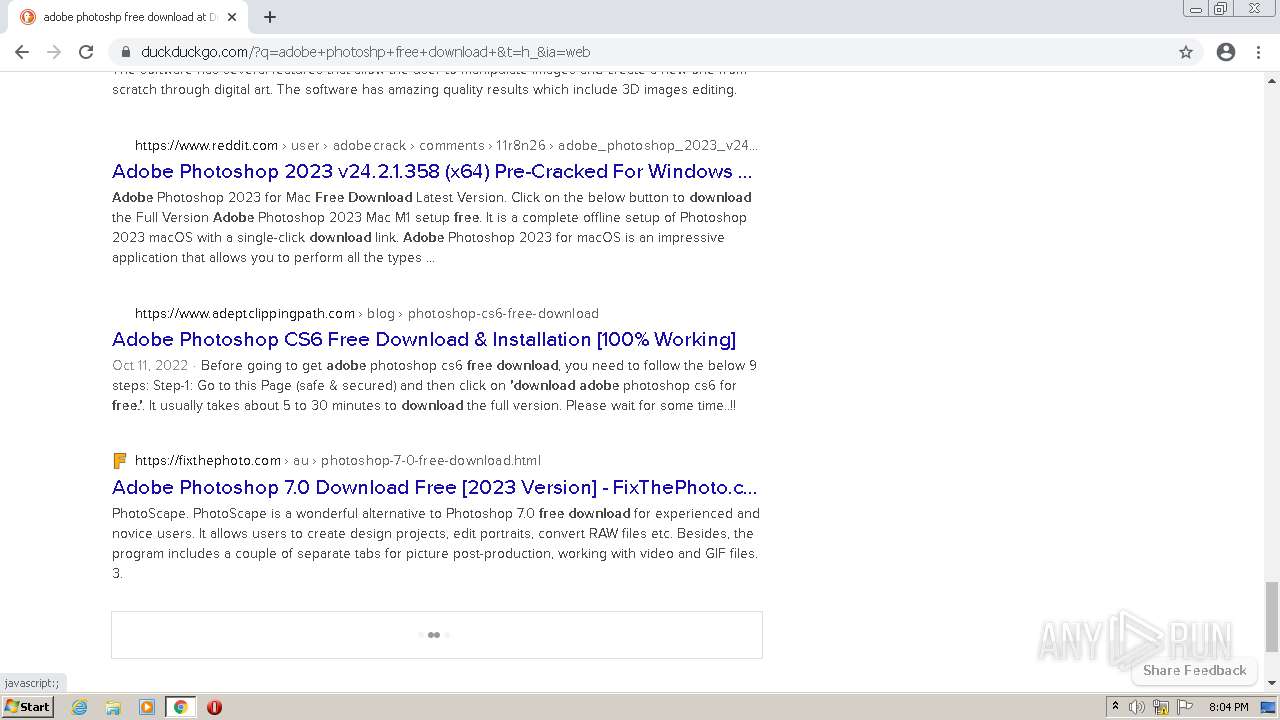Image resolution: width=1280 pixels, height=720 pixels.
Task: Click the Show desktop icon near clock
Action: pyautogui.click(x=1269, y=707)
